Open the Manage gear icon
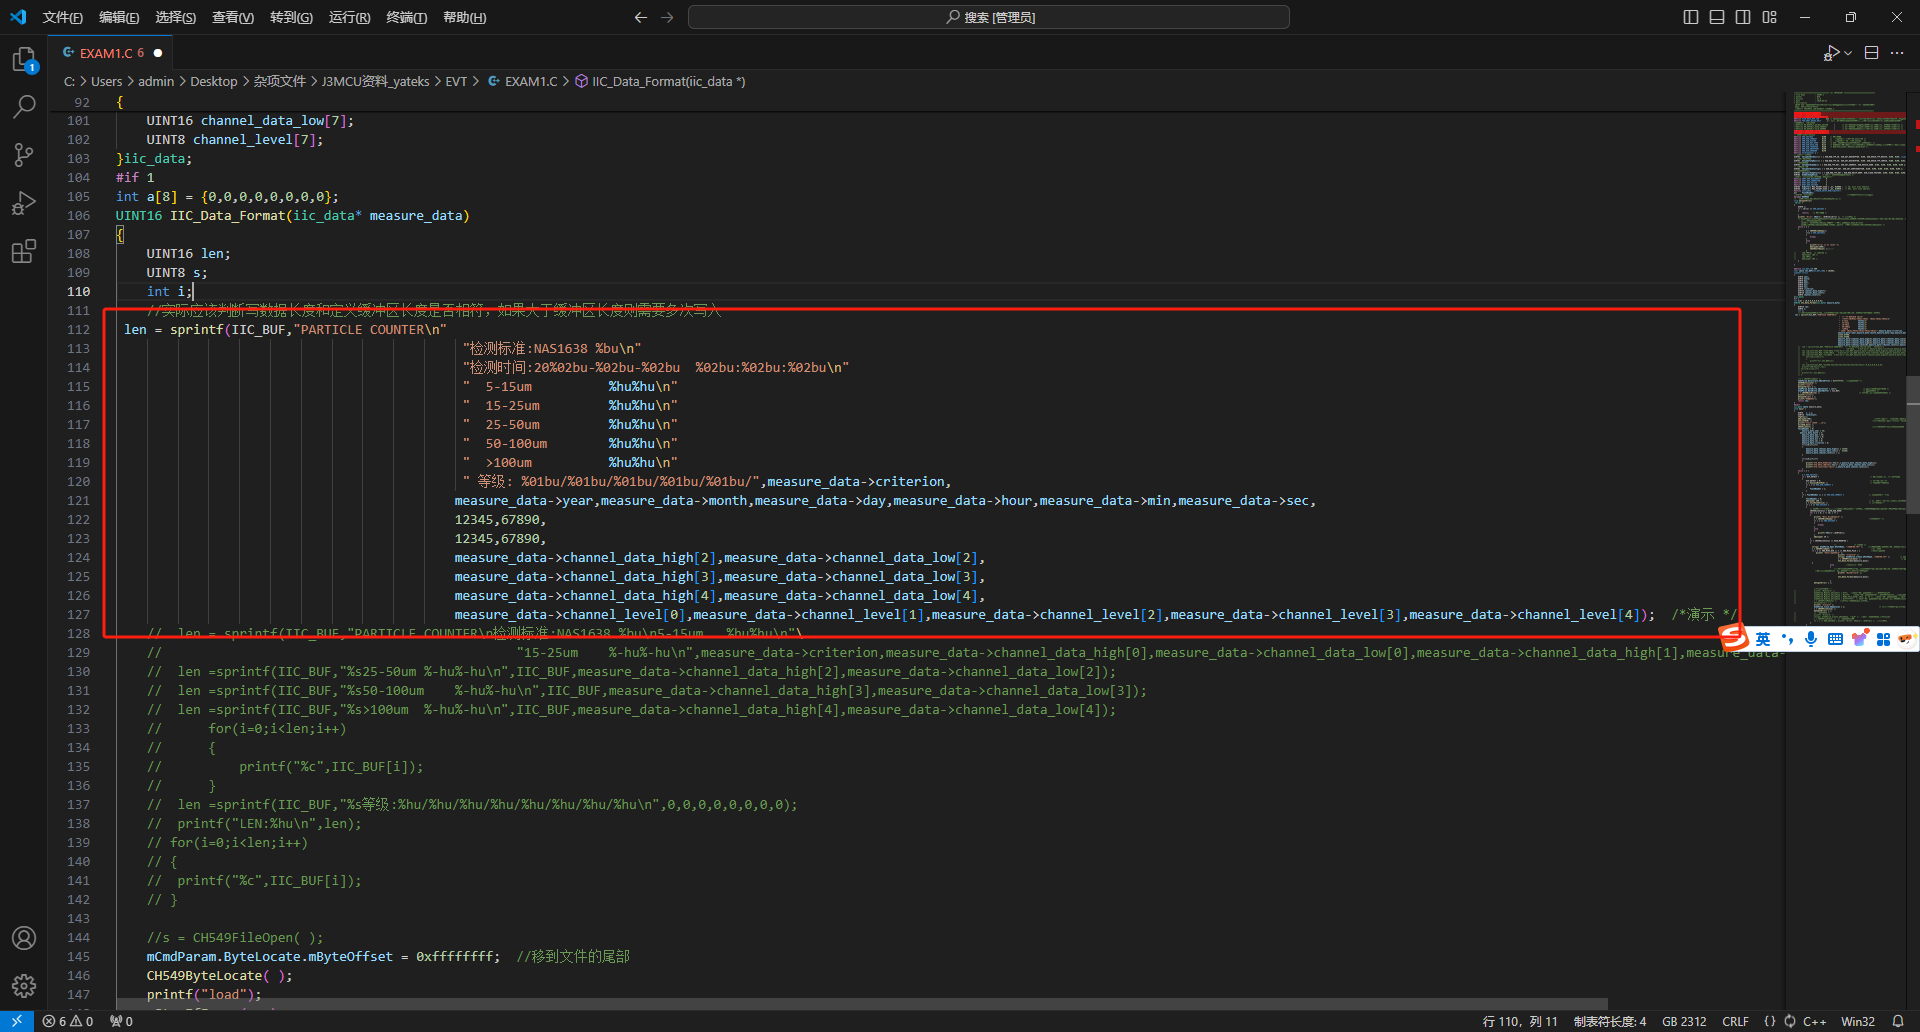The height and width of the screenshot is (1032, 1920). pos(24,986)
